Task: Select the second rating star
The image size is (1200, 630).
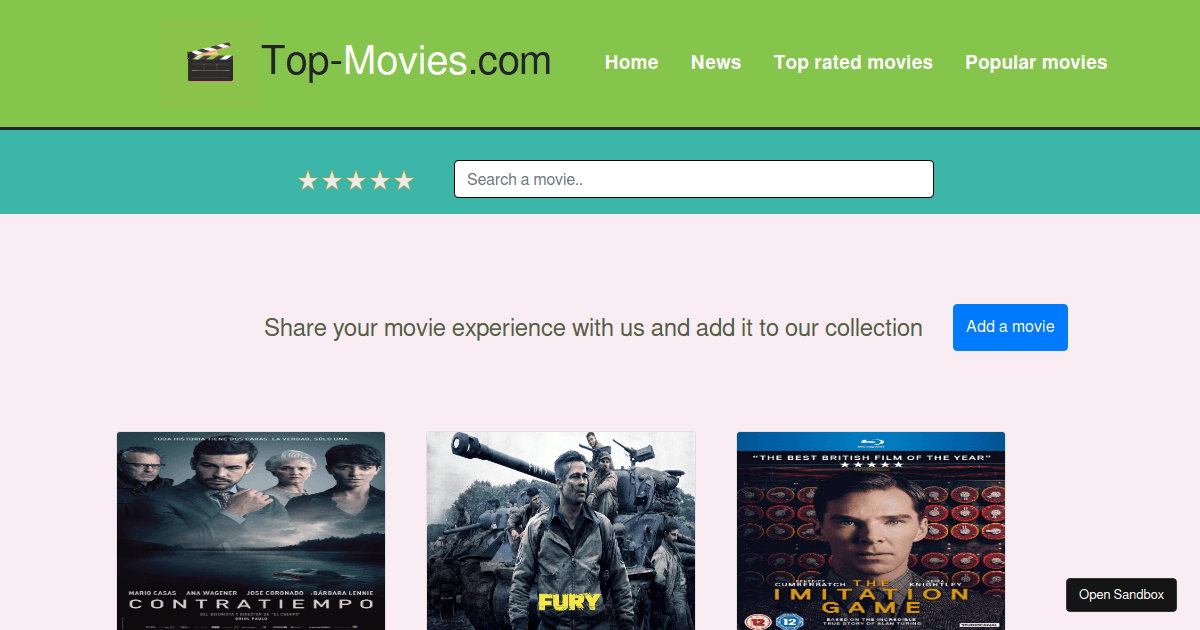Action: (331, 180)
